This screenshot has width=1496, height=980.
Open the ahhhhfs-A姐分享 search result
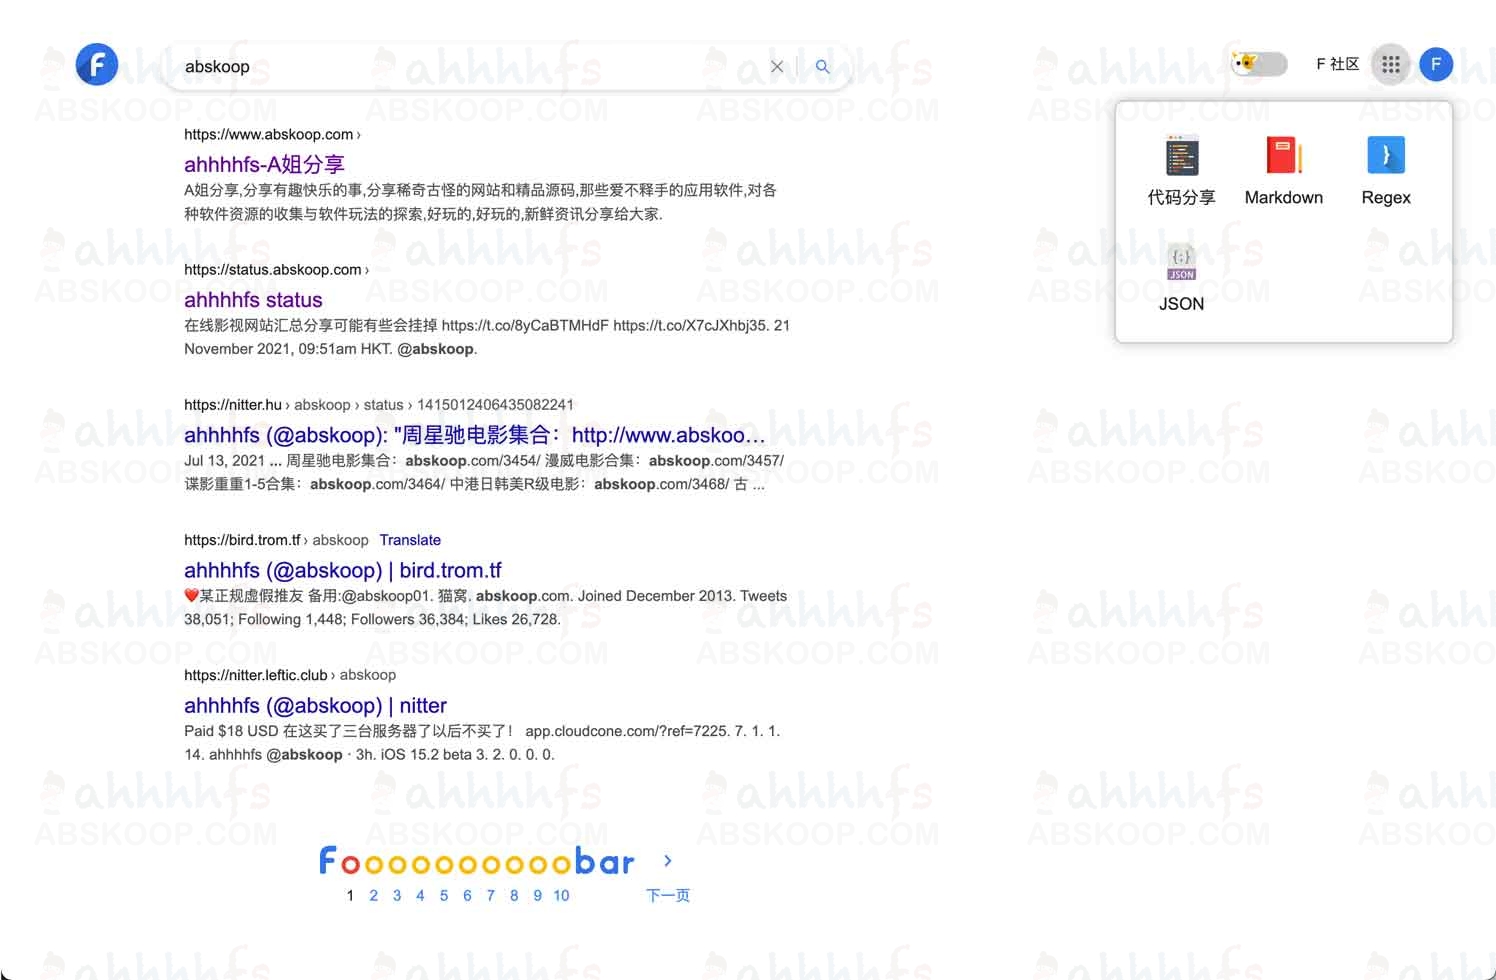(x=264, y=165)
